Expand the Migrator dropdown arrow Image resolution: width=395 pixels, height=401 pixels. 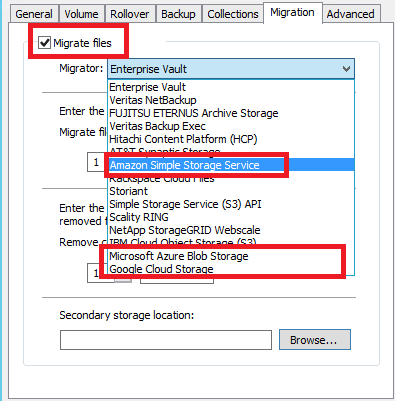[x=346, y=69]
